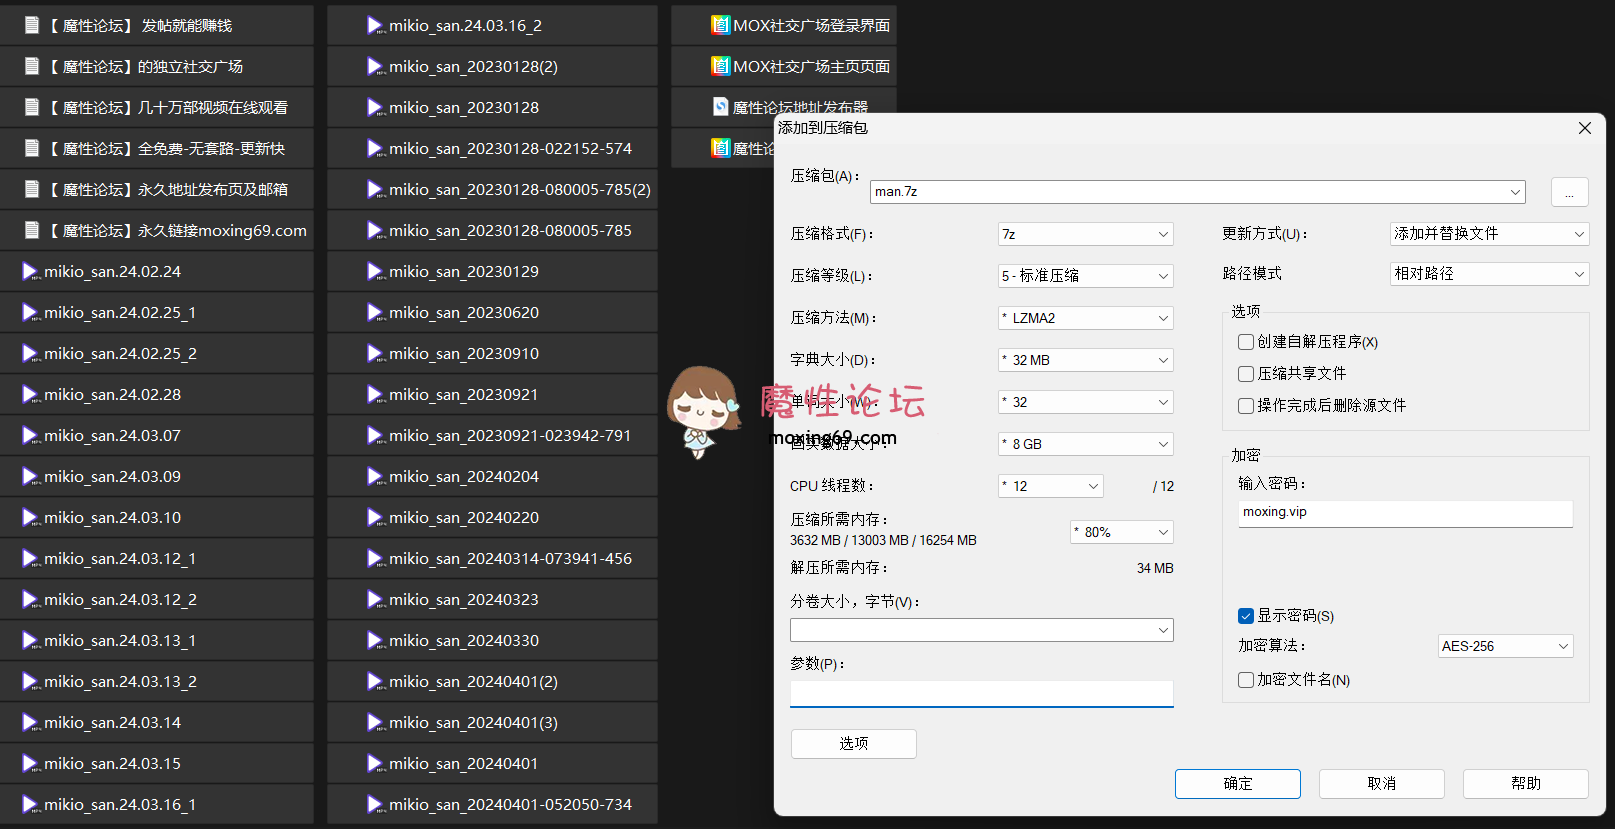The width and height of the screenshot is (1615, 829).
Task: Click the 参数 text input field
Action: click(x=981, y=694)
